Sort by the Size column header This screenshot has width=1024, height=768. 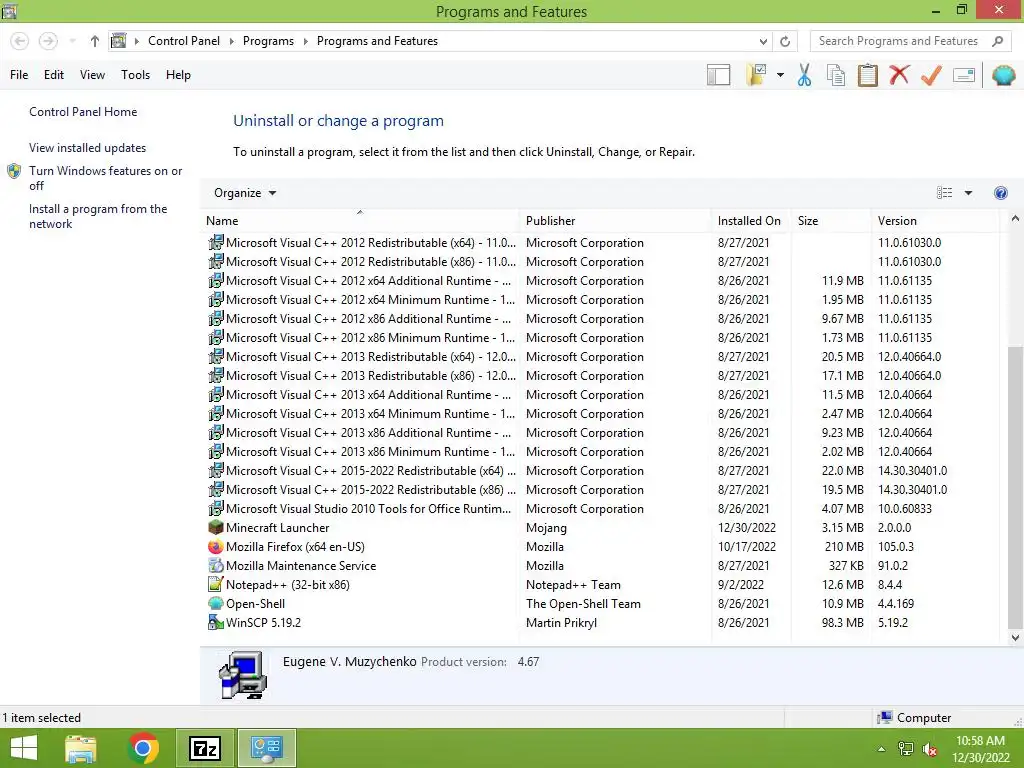[831, 221]
